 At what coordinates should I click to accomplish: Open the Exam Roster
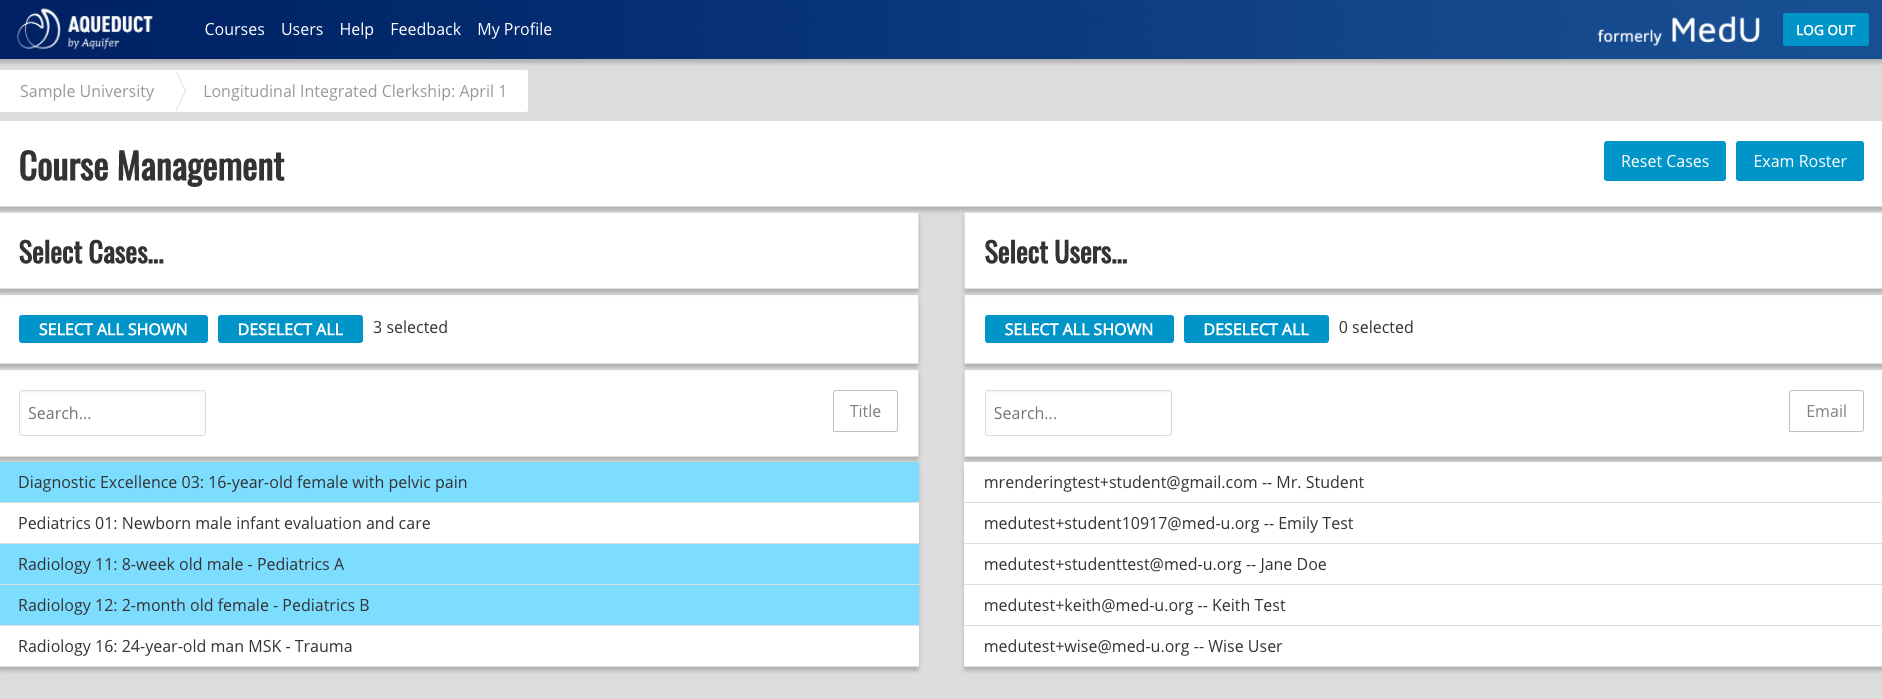pyautogui.click(x=1799, y=161)
